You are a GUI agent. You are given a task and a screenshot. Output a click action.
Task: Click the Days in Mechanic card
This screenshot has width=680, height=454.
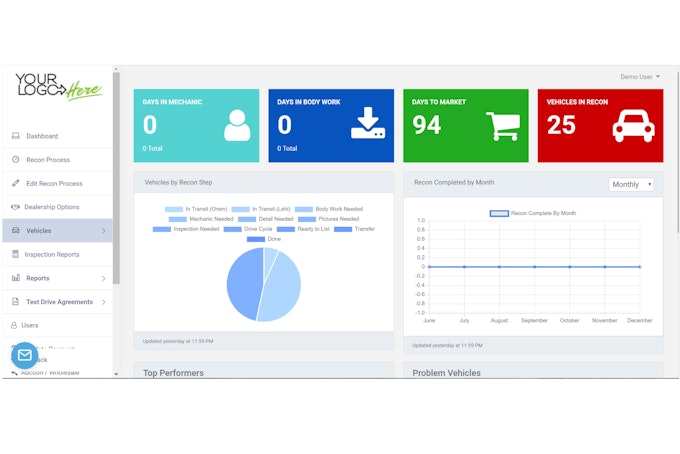(x=196, y=125)
